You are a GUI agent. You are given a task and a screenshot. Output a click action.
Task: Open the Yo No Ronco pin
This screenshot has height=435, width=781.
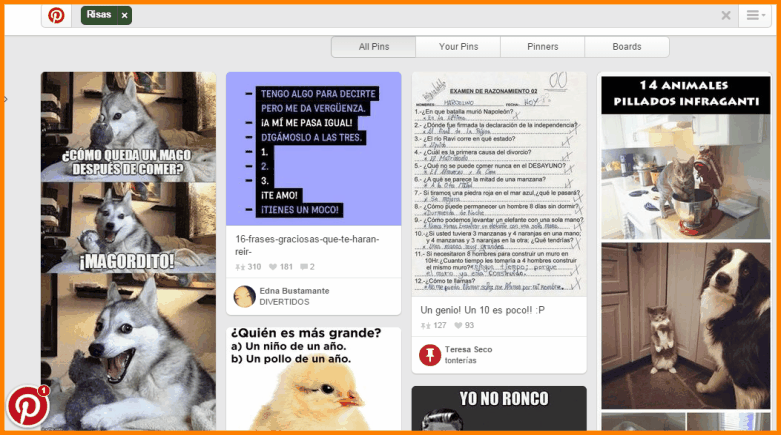[499, 408]
